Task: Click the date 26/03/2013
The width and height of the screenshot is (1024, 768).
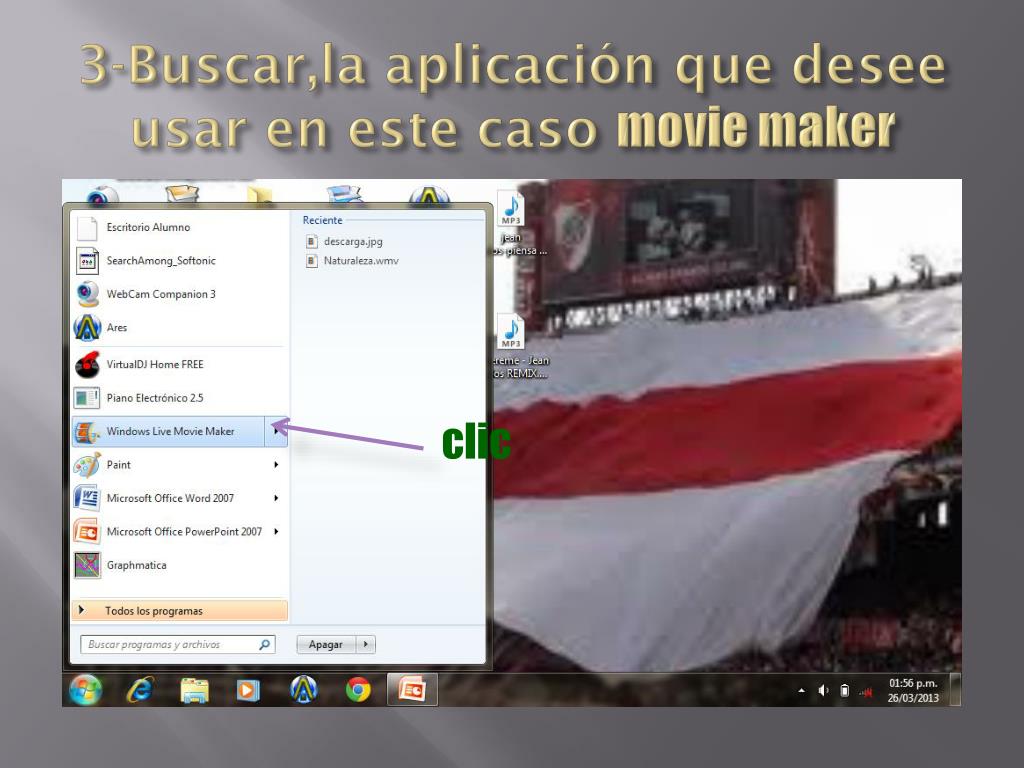Action: click(913, 698)
